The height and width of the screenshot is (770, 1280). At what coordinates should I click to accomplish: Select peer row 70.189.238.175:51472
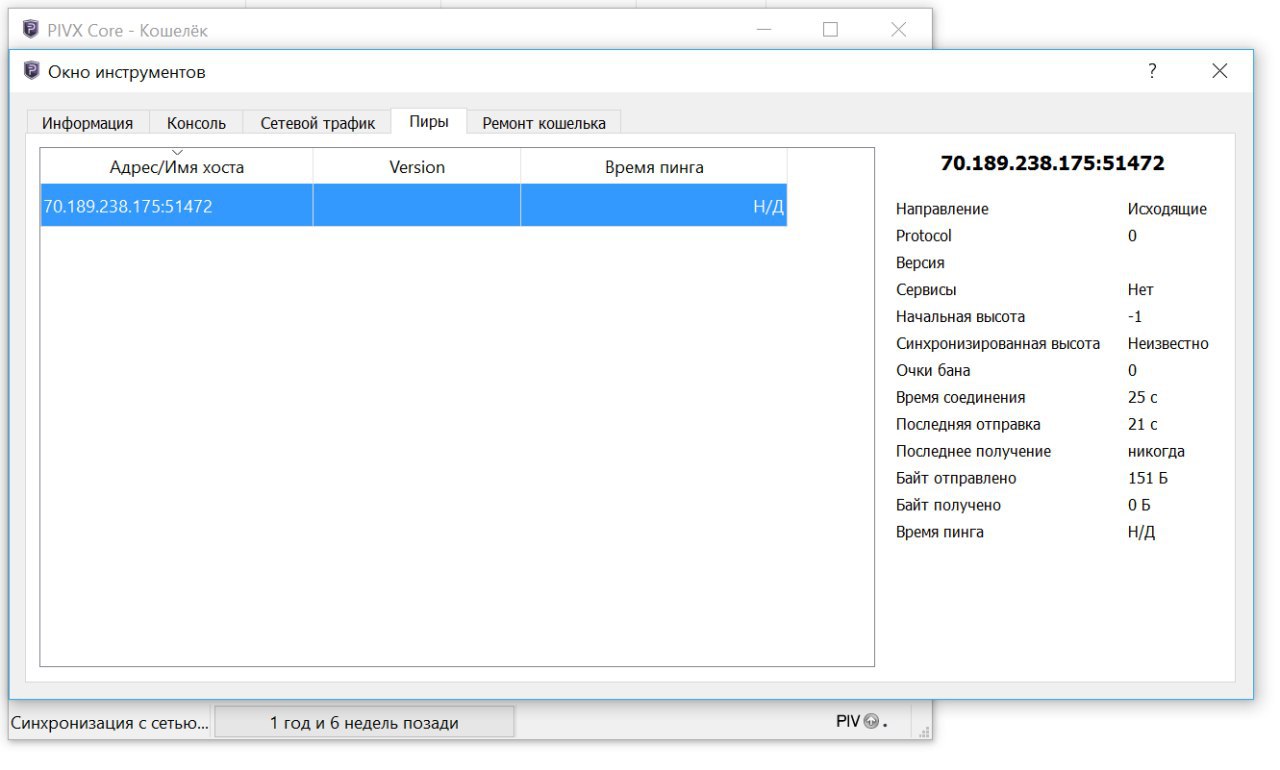click(x=414, y=206)
